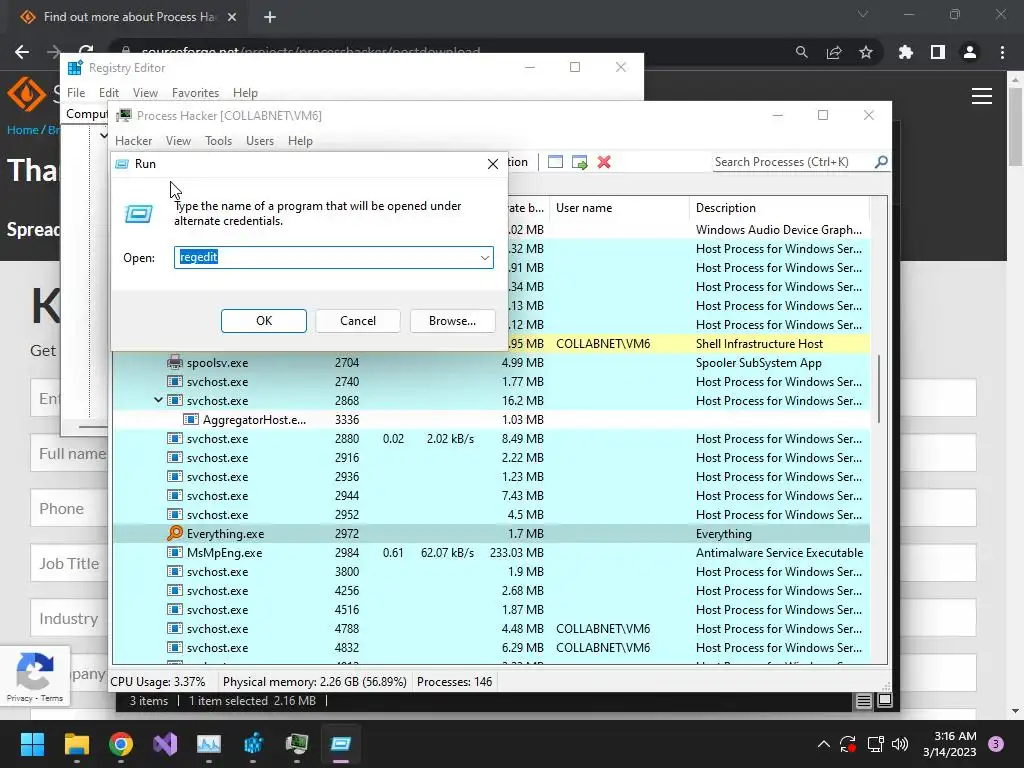Open Registry Editor Edit menu
Viewport: 1024px width, 768px height.
(x=108, y=93)
